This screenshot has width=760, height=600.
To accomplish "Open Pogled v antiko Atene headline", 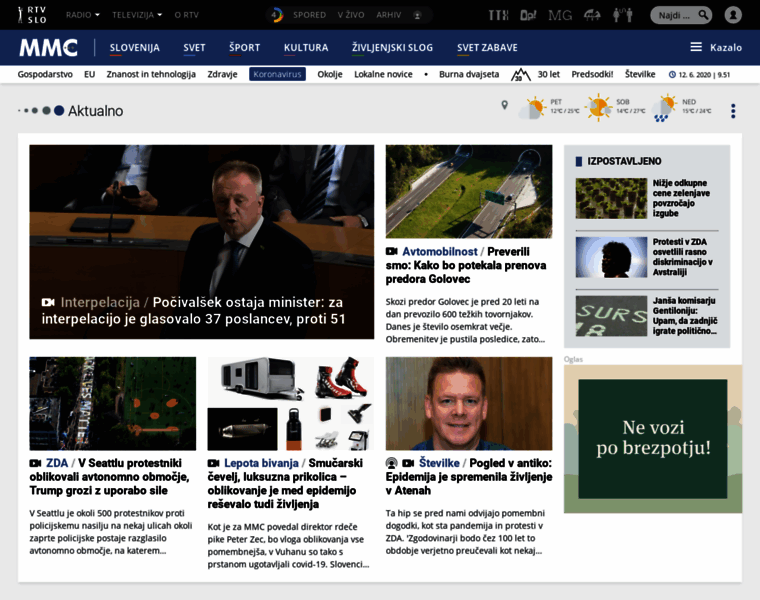I will pos(469,477).
